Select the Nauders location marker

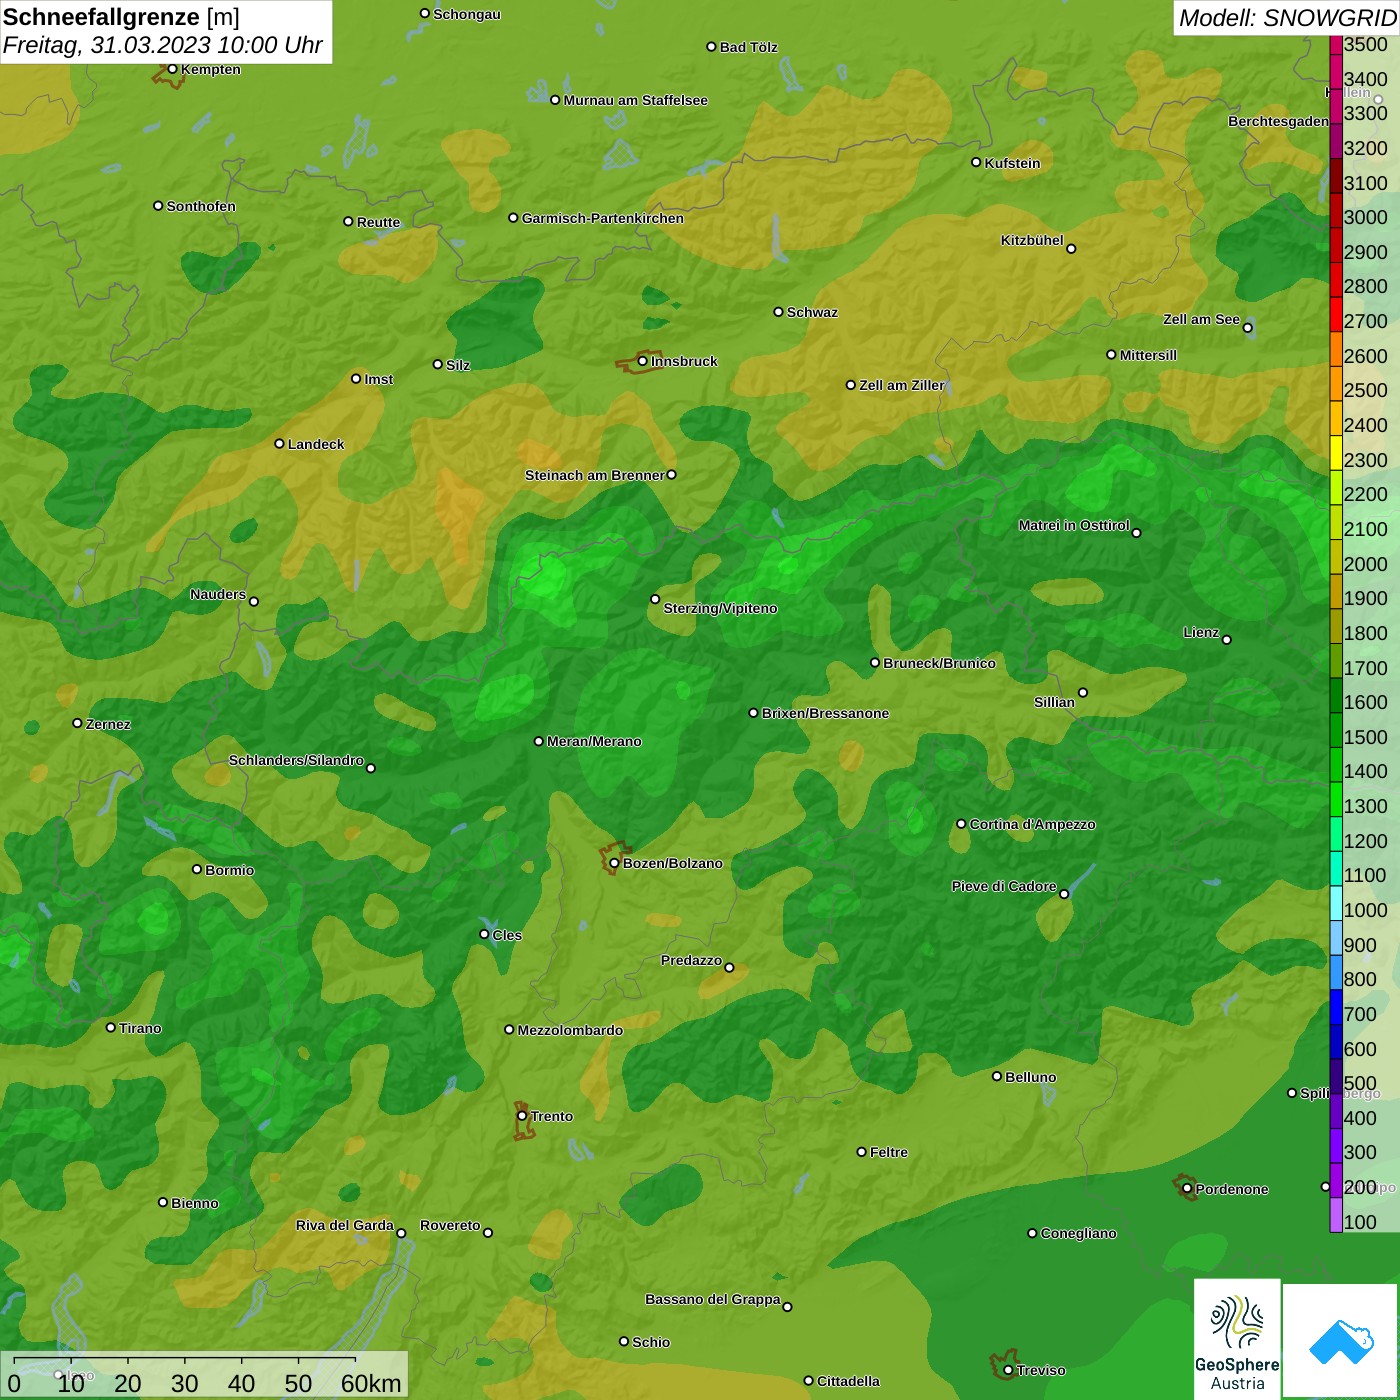click(254, 601)
